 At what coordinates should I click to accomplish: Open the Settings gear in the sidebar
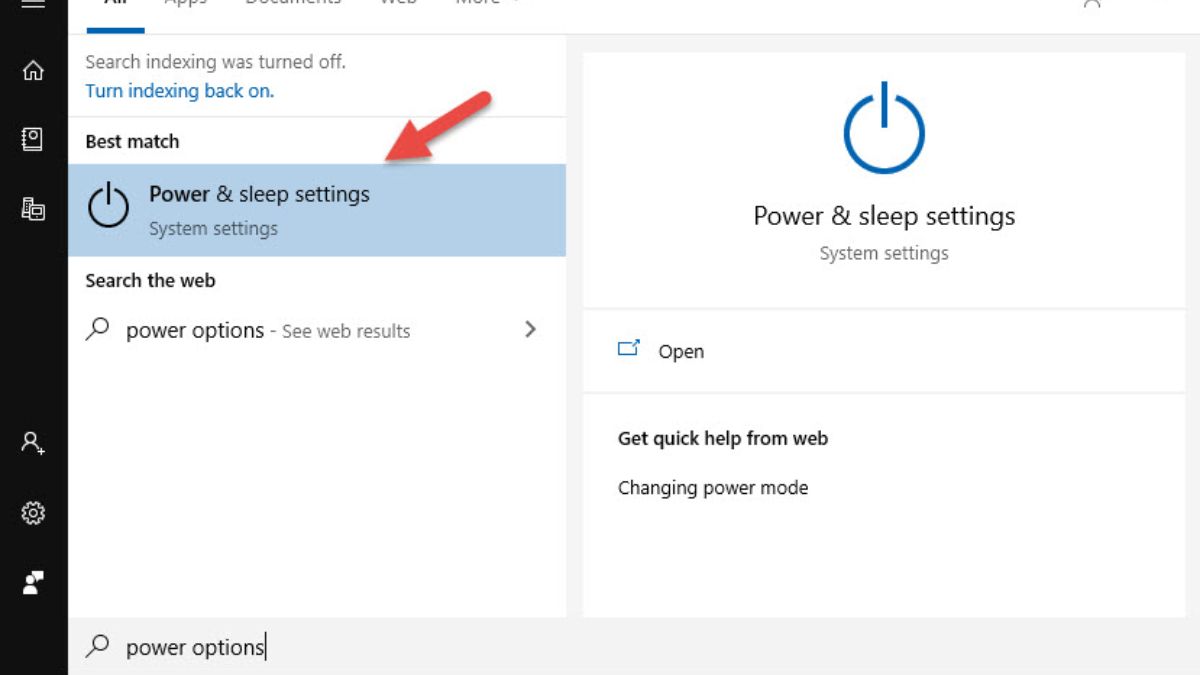[x=33, y=513]
